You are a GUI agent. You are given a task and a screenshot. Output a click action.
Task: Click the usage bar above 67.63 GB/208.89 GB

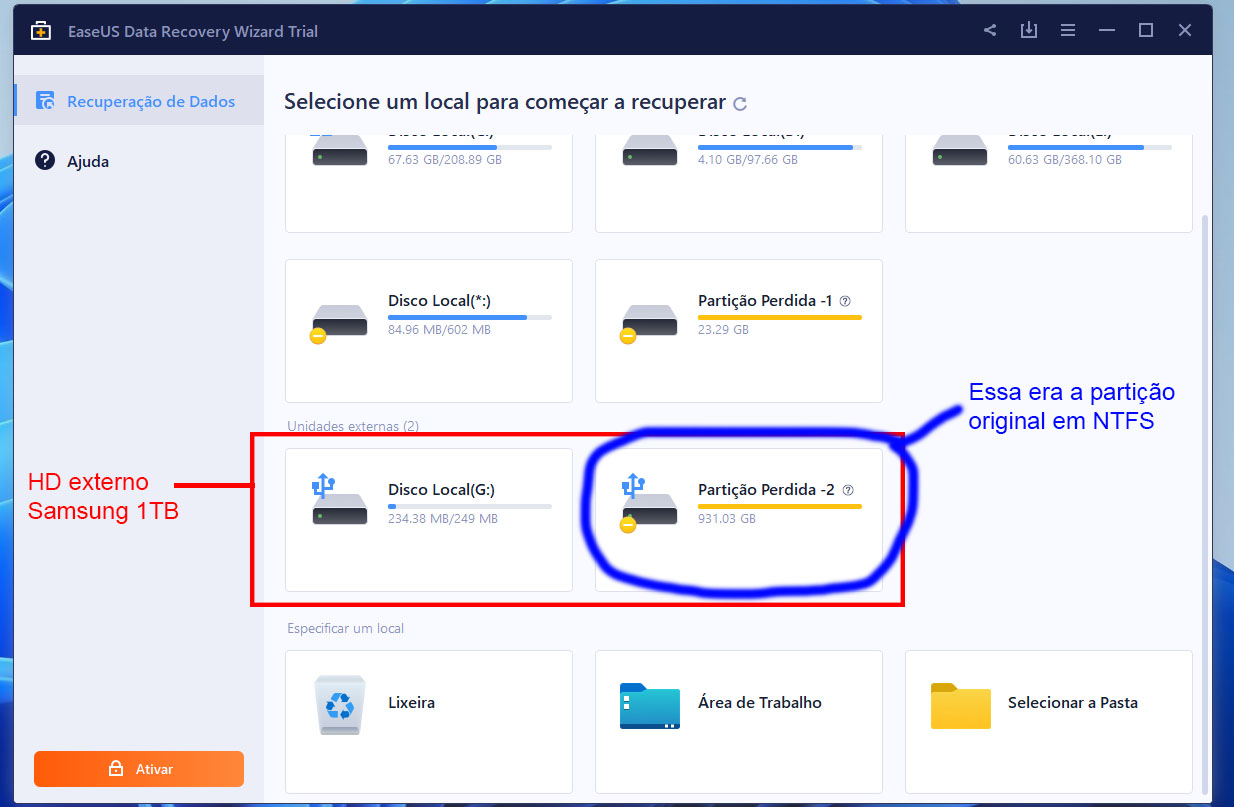click(x=470, y=147)
